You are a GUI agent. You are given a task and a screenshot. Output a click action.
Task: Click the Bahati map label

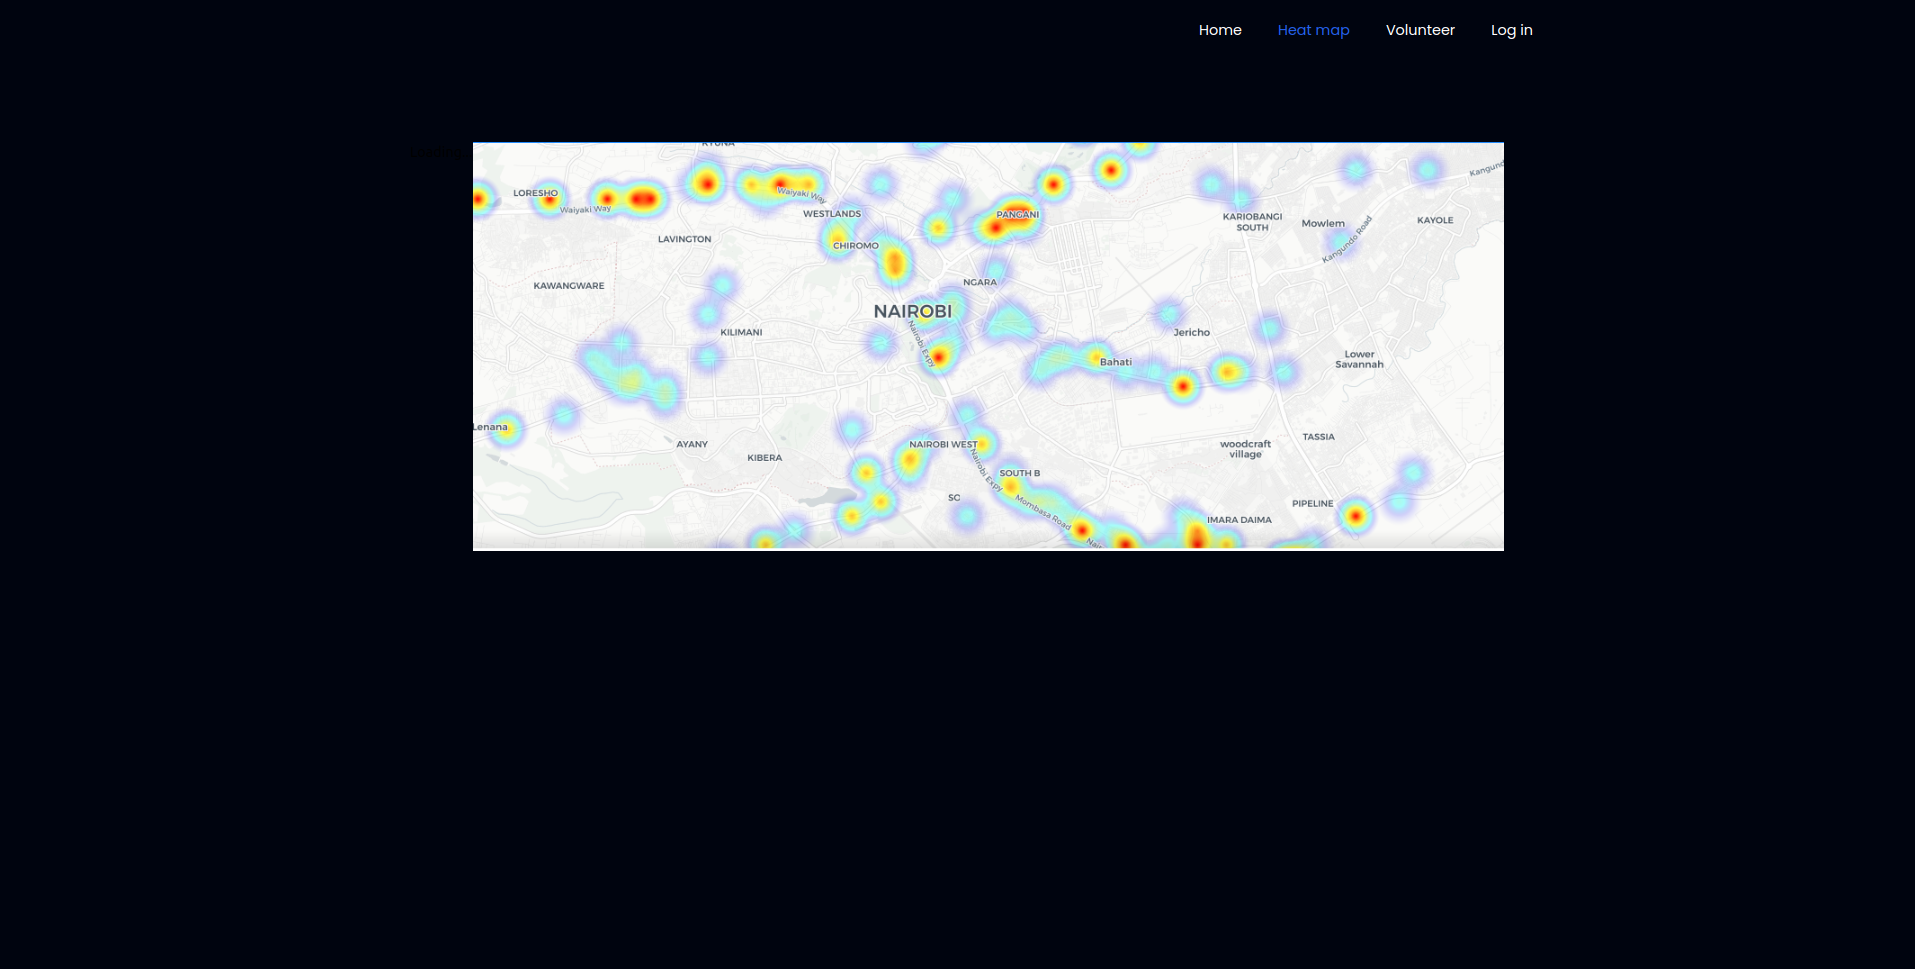pyautogui.click(x=1116, y=362)
